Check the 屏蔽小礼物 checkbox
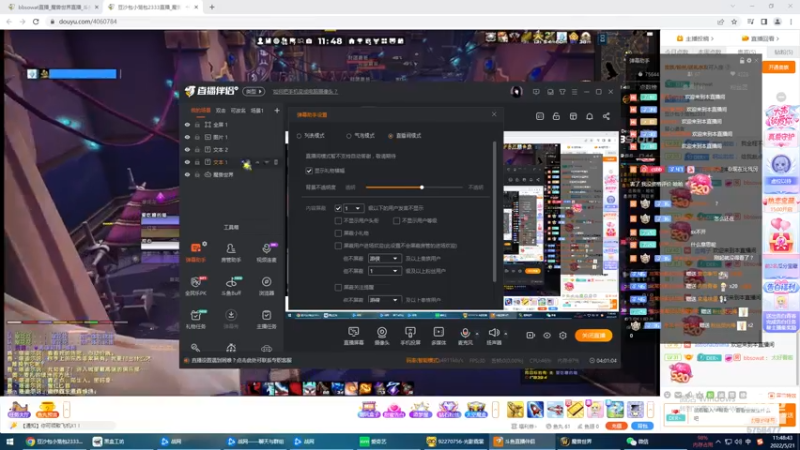The width and height of the screenshot is (800, 450). pyautogui.click(x=338, y=233)
